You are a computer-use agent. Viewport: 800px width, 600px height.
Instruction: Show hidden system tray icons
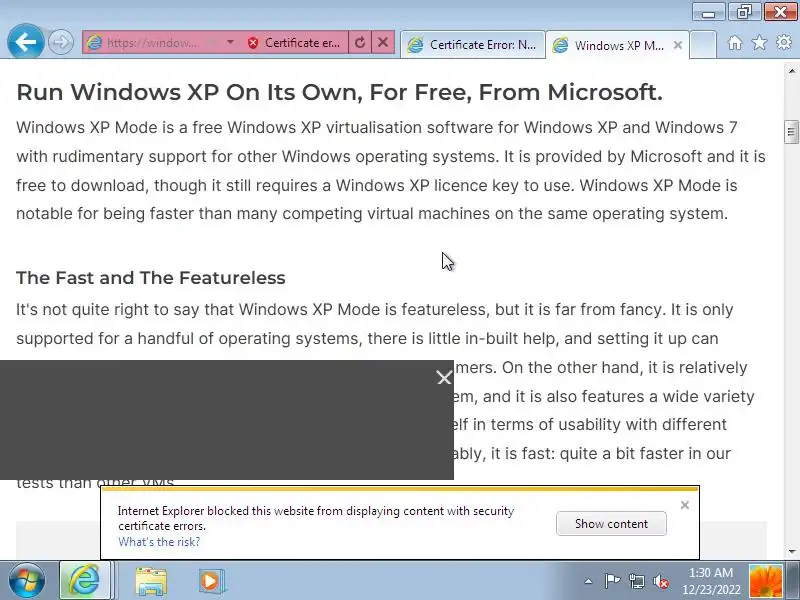pos(588,581)
